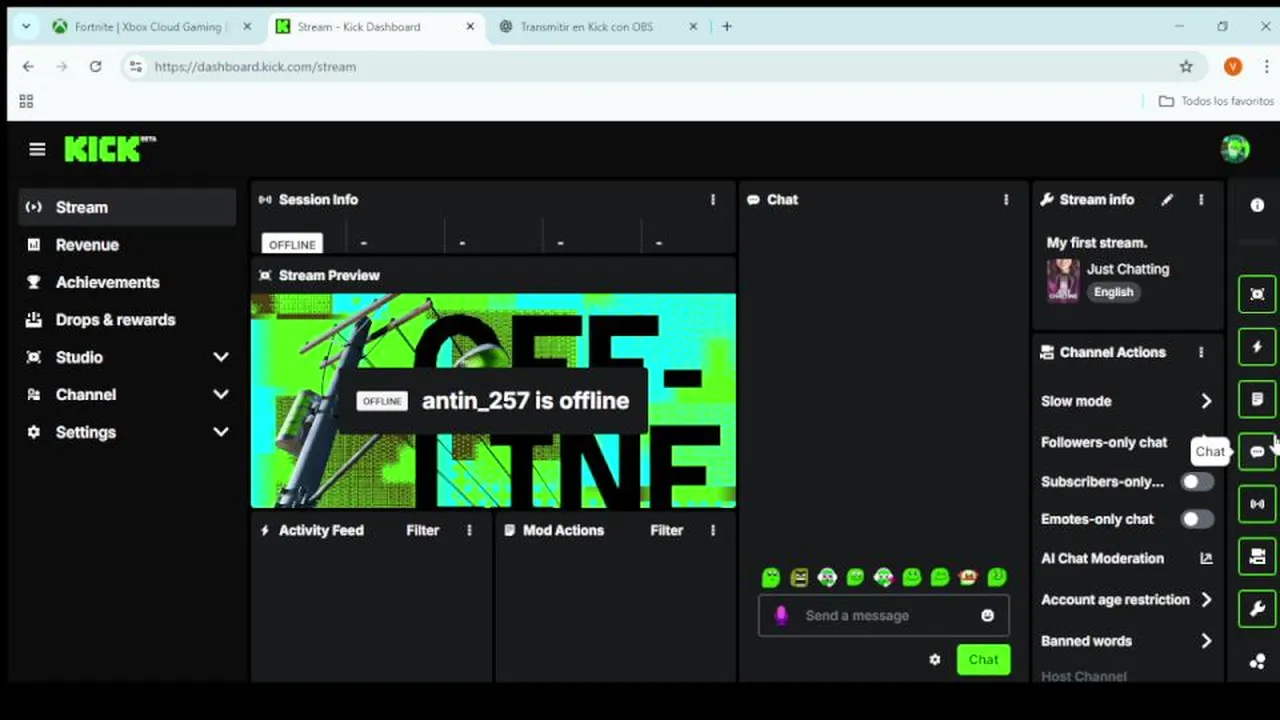Open Channel Actions options menu

coord(1201,352)
